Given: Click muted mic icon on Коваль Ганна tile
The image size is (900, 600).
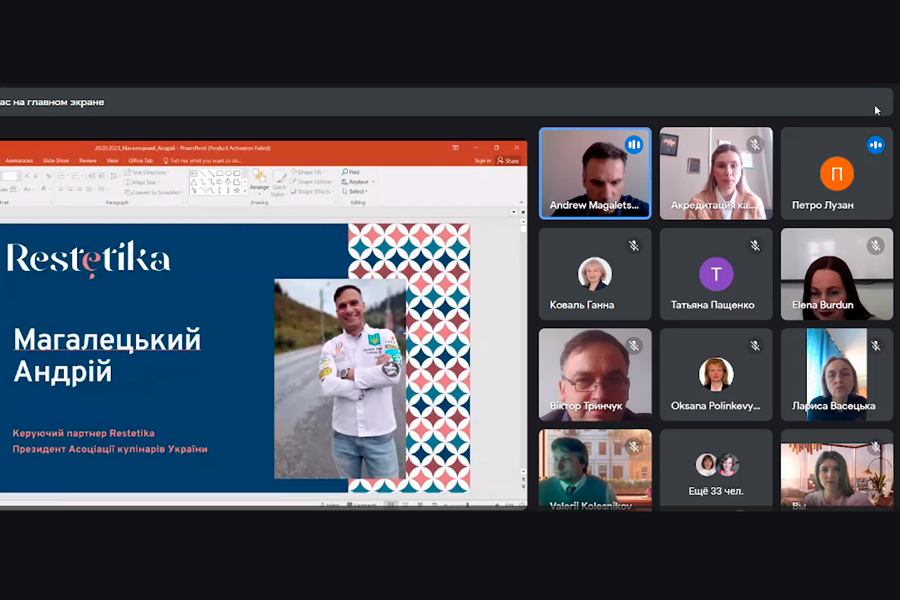Looking at the screenshot, I should (x=634, y=246).
